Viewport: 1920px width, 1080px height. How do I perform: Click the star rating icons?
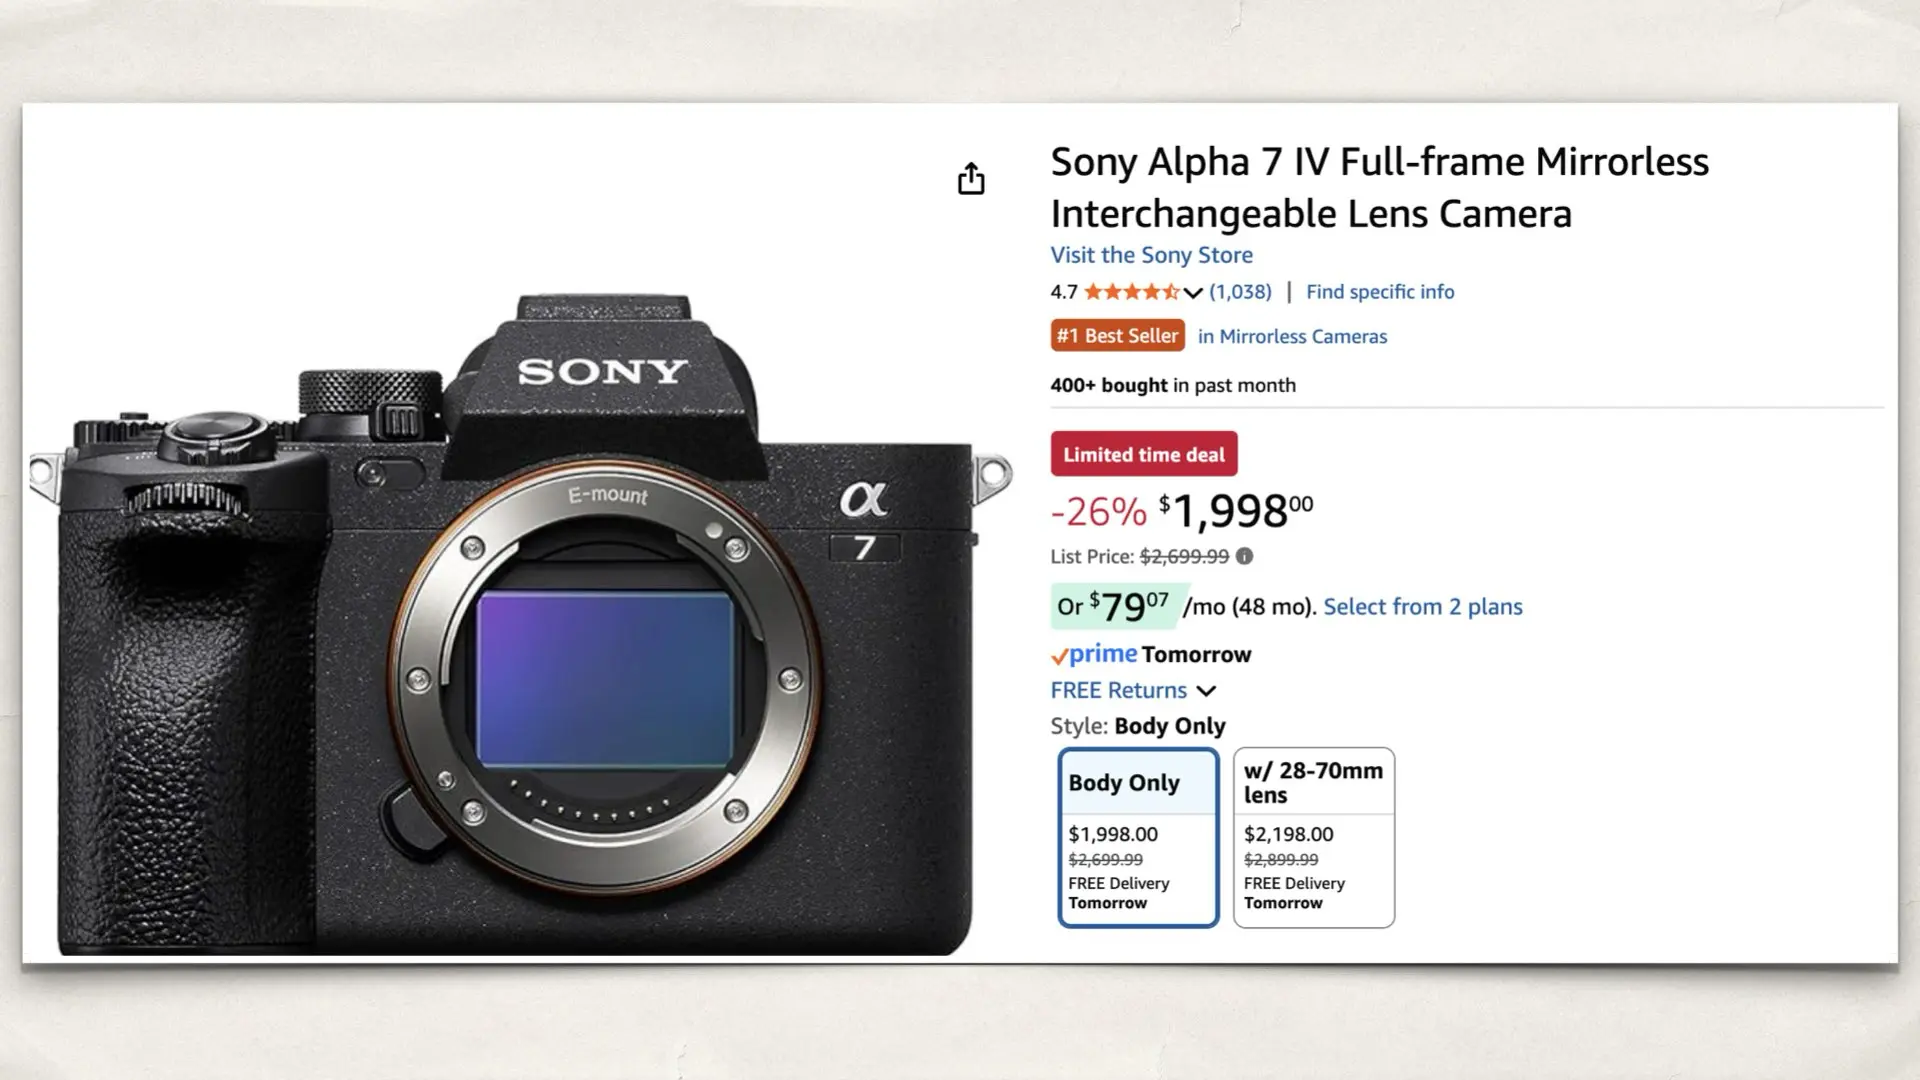[x=1131, y=292]
